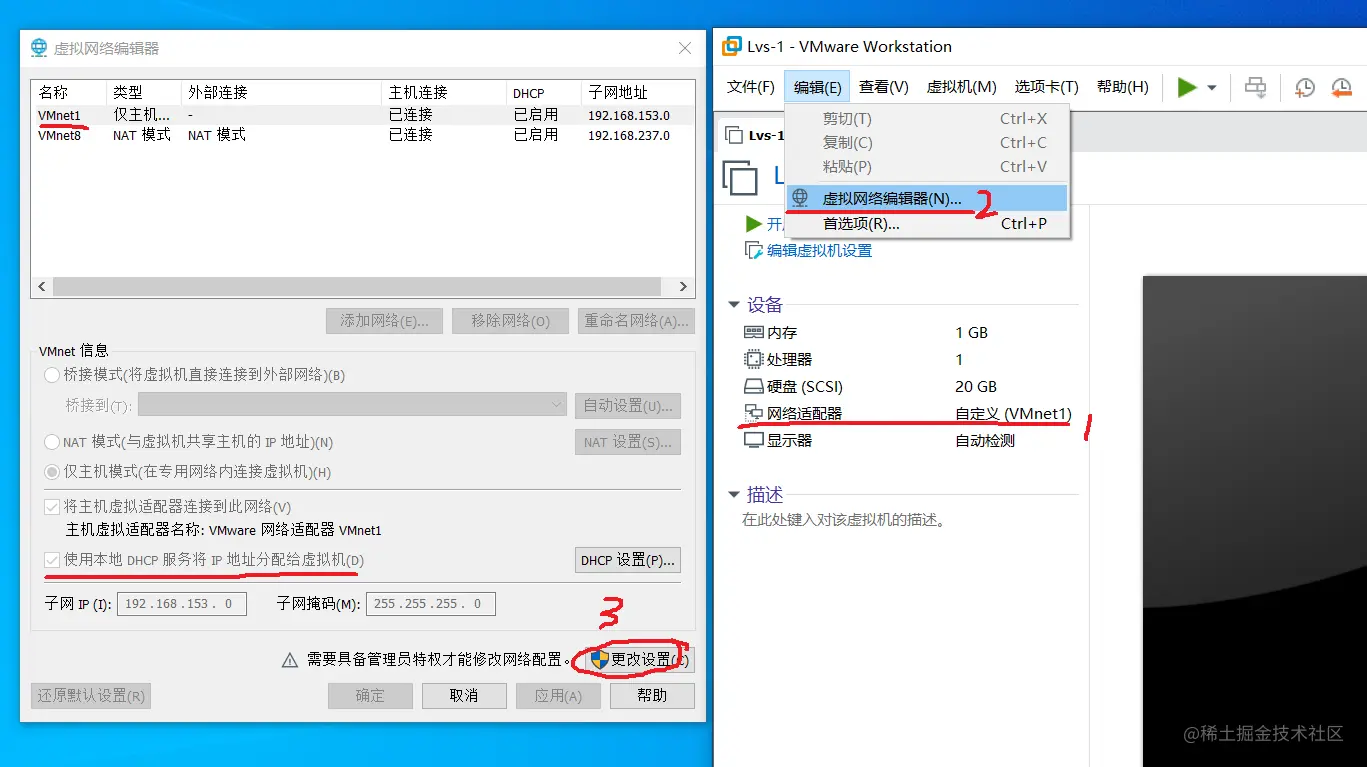Click 自动设置(U)... button
Image resolution: width=1367 pixels, height=767 pixels.
pyautogui.click(x=628, y=405)
